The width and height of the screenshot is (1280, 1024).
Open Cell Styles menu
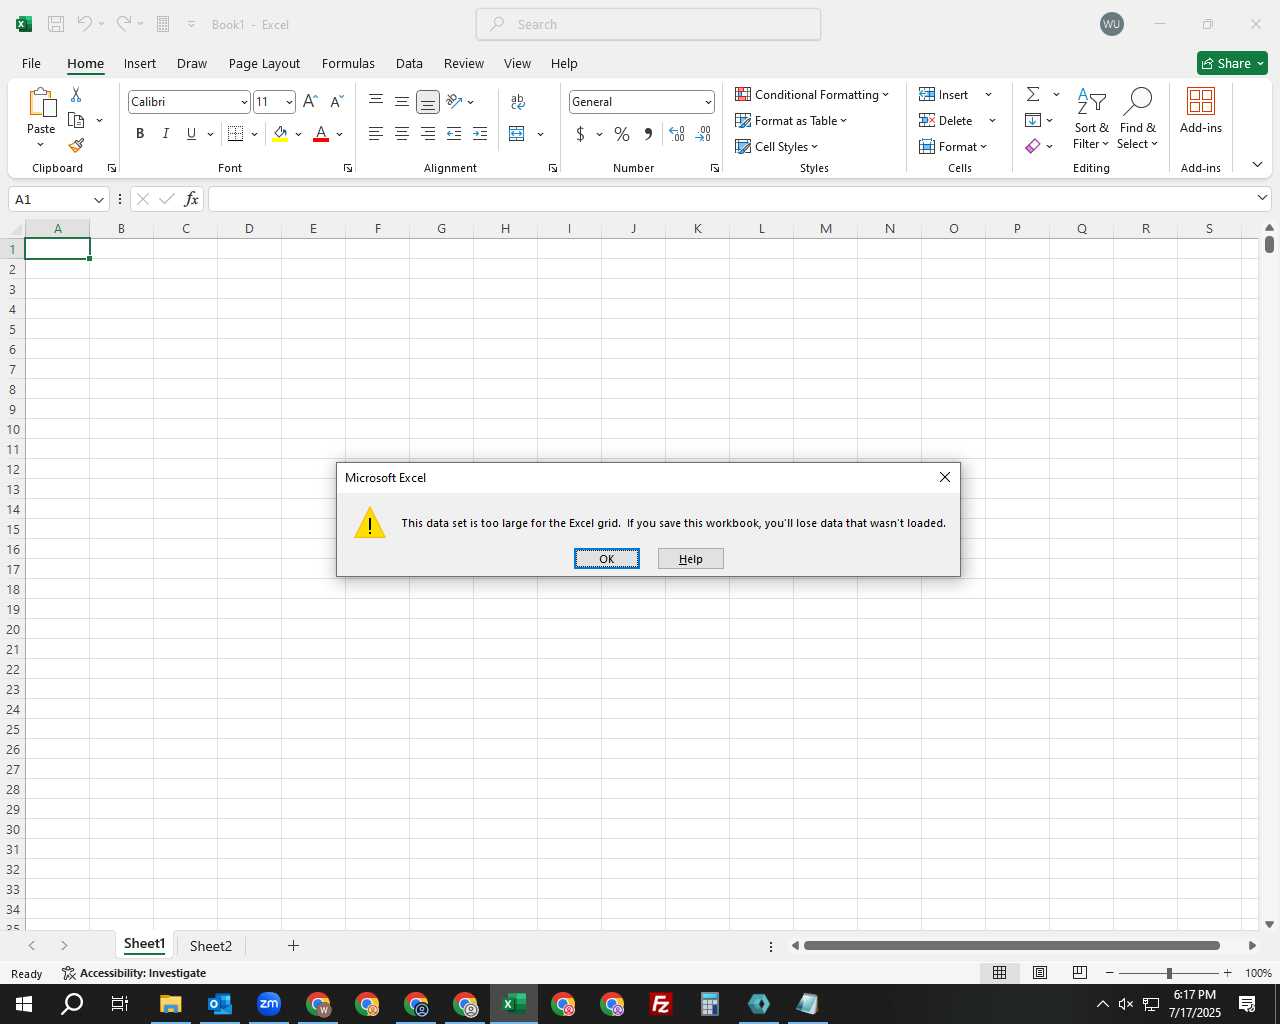point(776,146)
